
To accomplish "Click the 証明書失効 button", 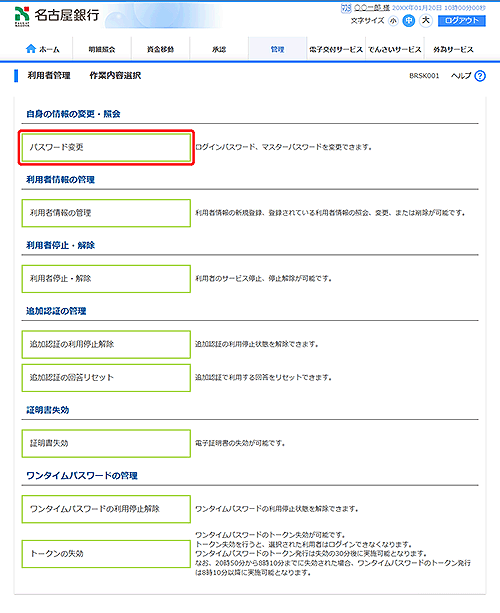I will tap(106, 443).
